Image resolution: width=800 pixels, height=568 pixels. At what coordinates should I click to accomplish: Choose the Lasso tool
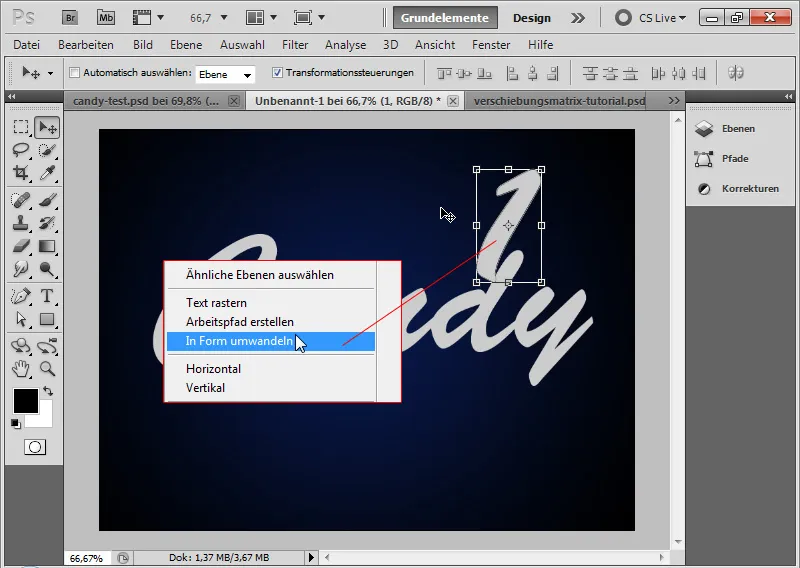coord(21,150)
